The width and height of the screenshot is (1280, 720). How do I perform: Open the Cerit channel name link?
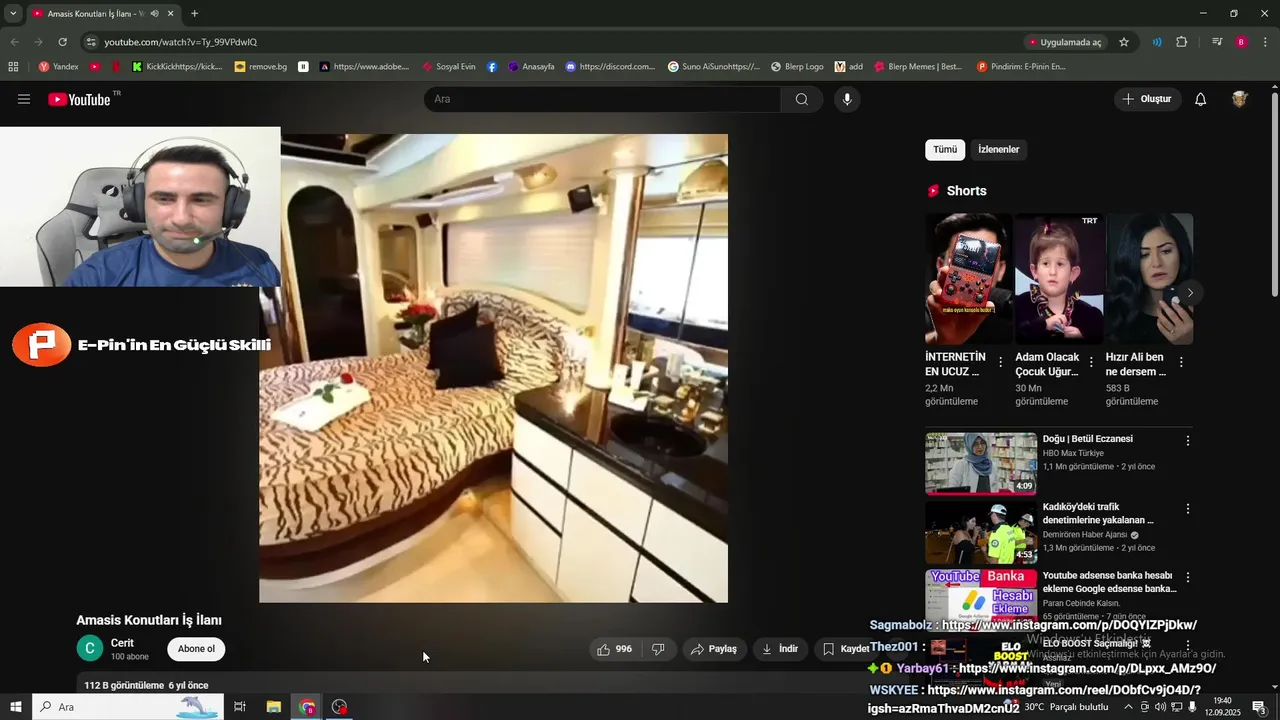click(x=122, y=643)
